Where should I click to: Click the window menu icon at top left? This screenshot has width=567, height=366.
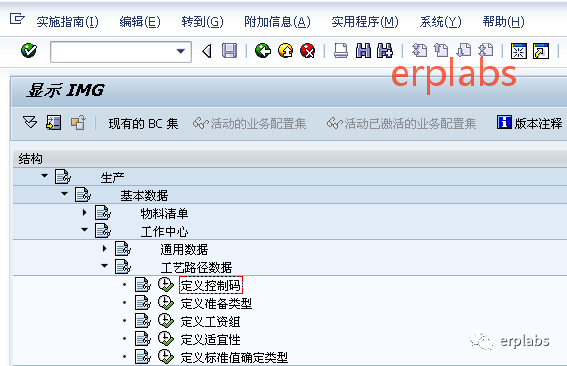pos(17,18)
